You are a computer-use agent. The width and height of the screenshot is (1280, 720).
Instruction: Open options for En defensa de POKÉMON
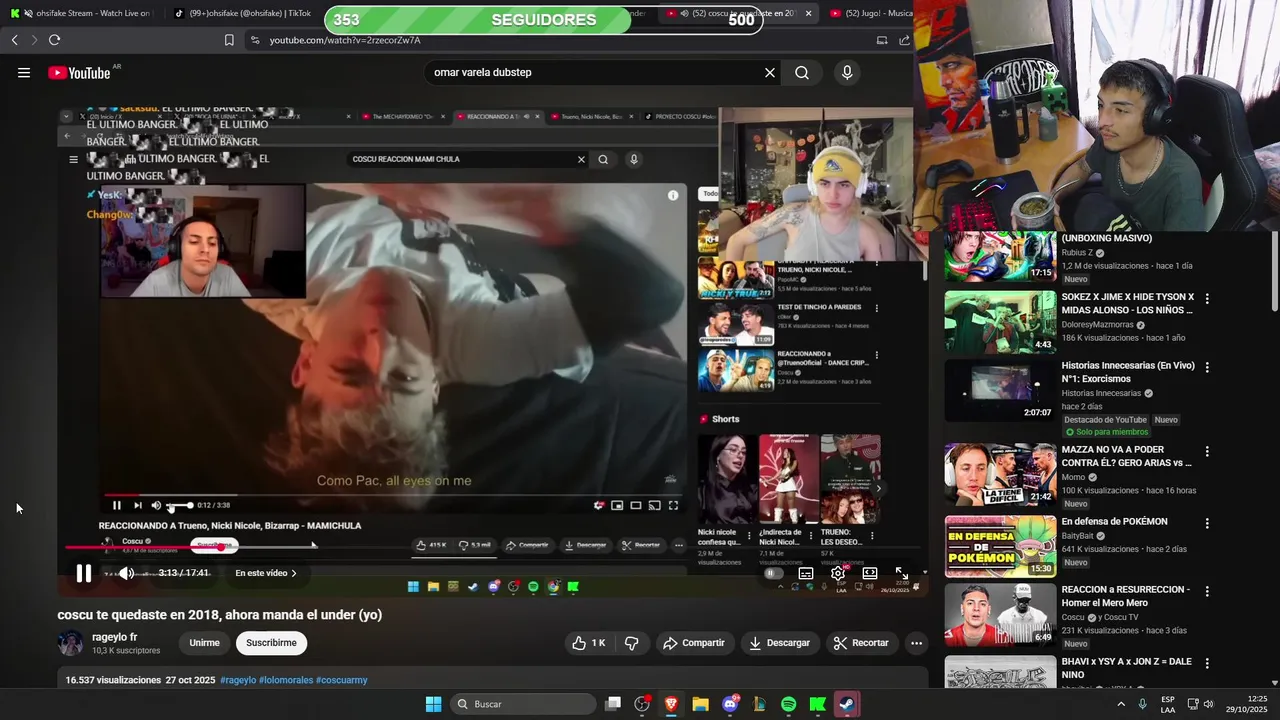(x=1207, y=523)
